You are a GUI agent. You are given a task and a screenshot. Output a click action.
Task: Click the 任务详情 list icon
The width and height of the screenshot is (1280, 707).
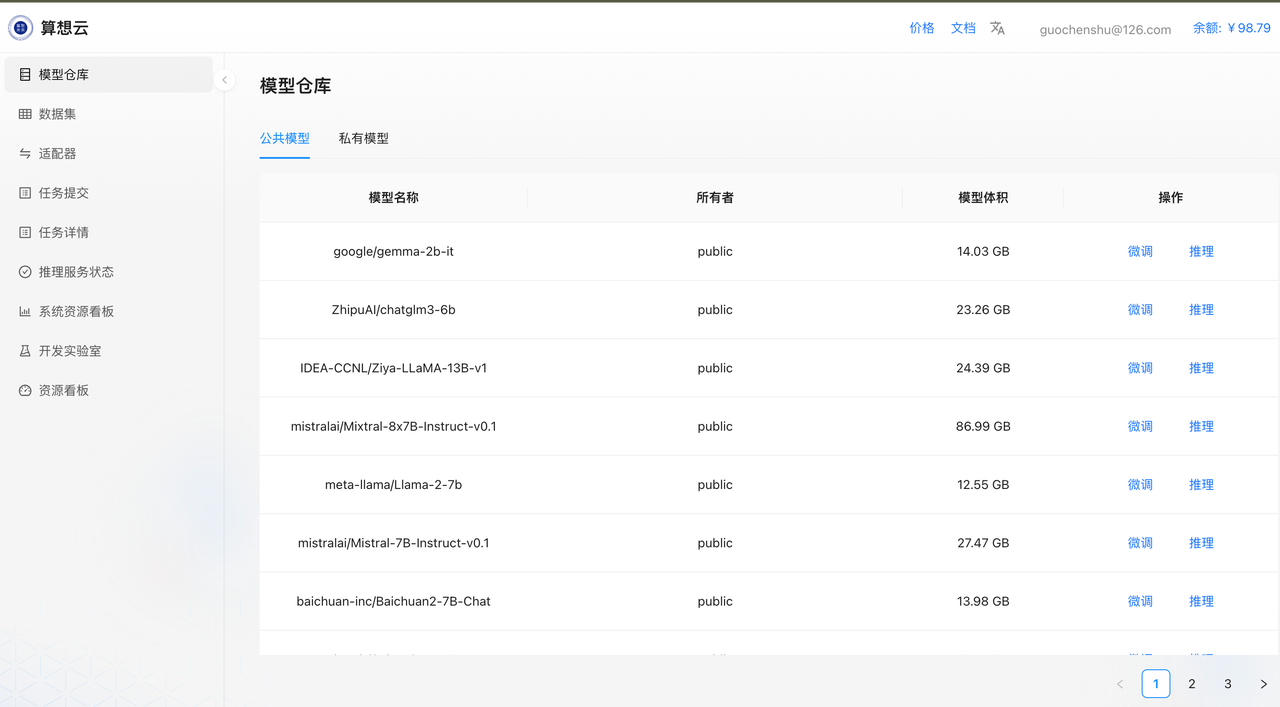click(x=25, y=233)
